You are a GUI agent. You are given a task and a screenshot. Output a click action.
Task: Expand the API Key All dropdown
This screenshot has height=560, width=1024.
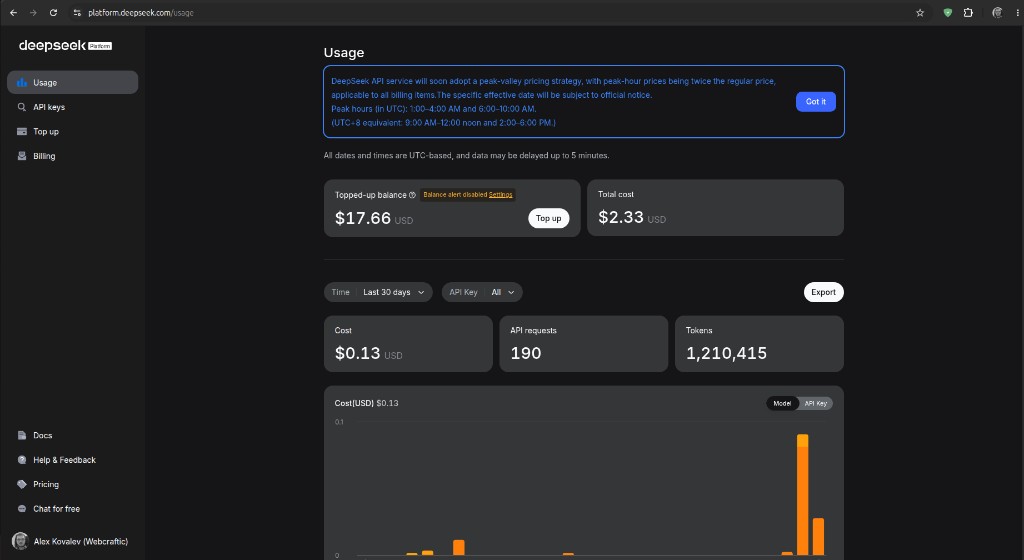point(482,292)
